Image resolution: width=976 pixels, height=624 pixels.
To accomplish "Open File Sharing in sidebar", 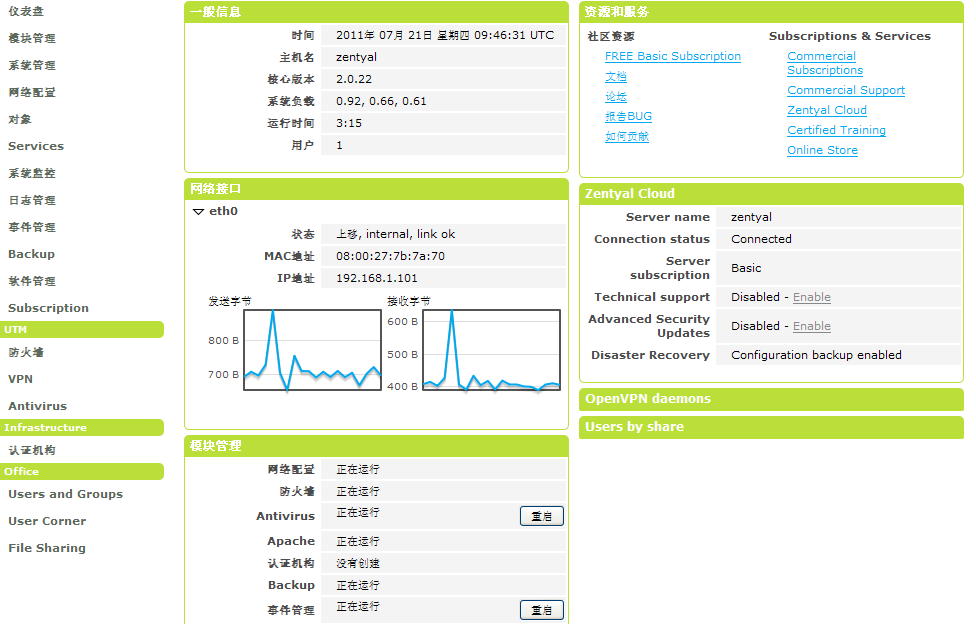I will pos(47,548).
